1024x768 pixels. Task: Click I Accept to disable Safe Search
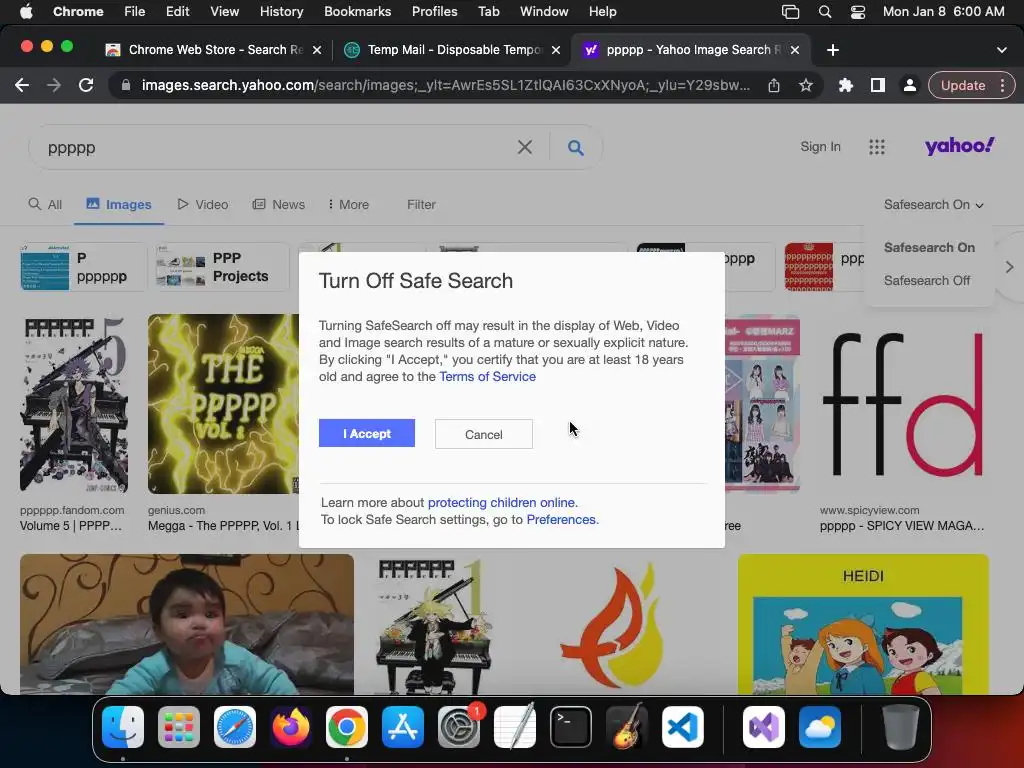pyautogui.click(x=367, y=433)
